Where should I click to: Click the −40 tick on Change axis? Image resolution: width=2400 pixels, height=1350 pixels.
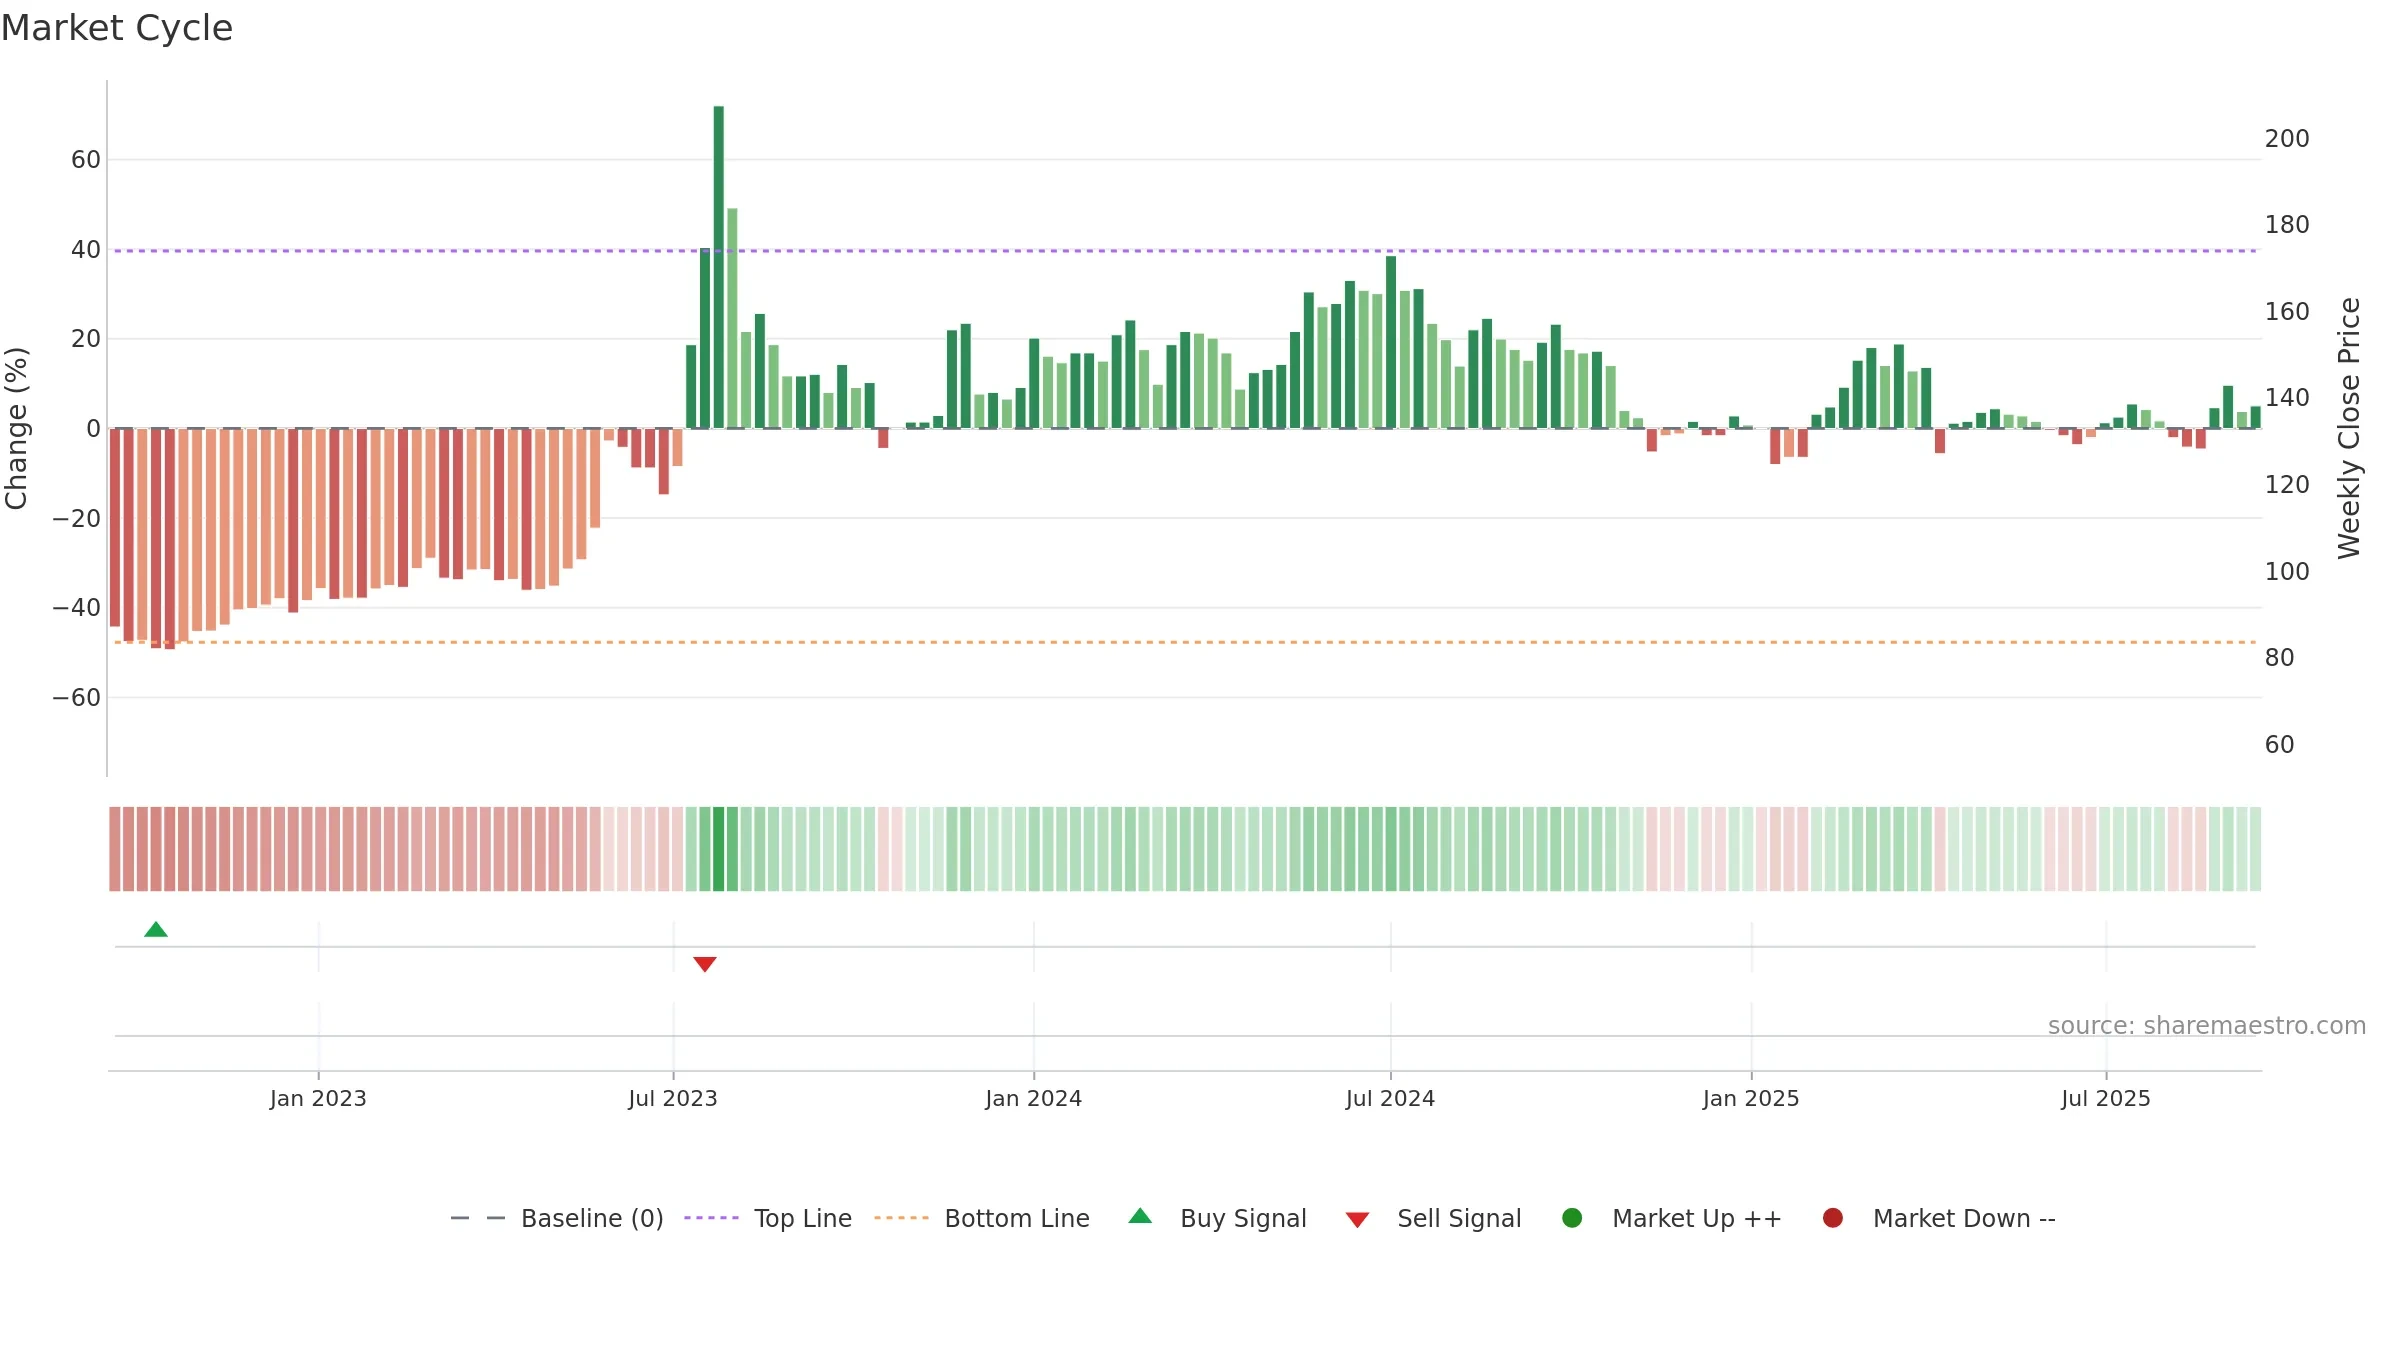(76, 608)
